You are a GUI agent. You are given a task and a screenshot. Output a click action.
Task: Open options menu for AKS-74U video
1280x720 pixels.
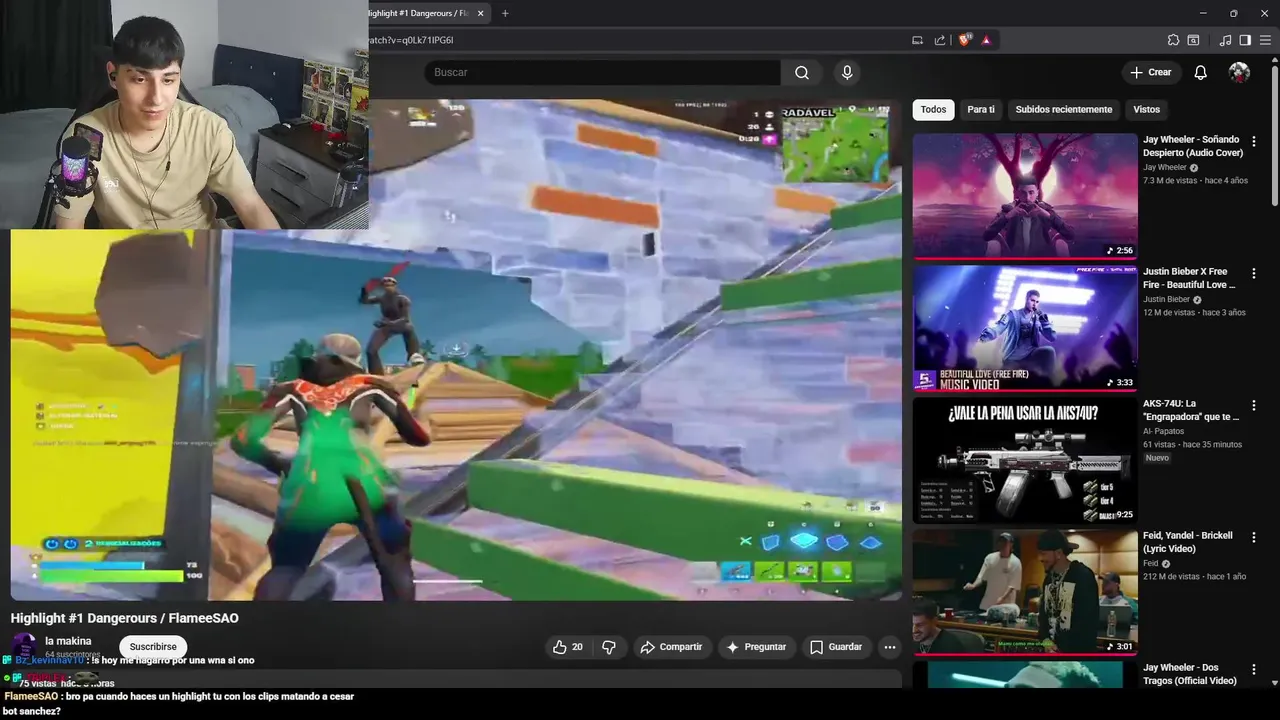coord(1254,405)
